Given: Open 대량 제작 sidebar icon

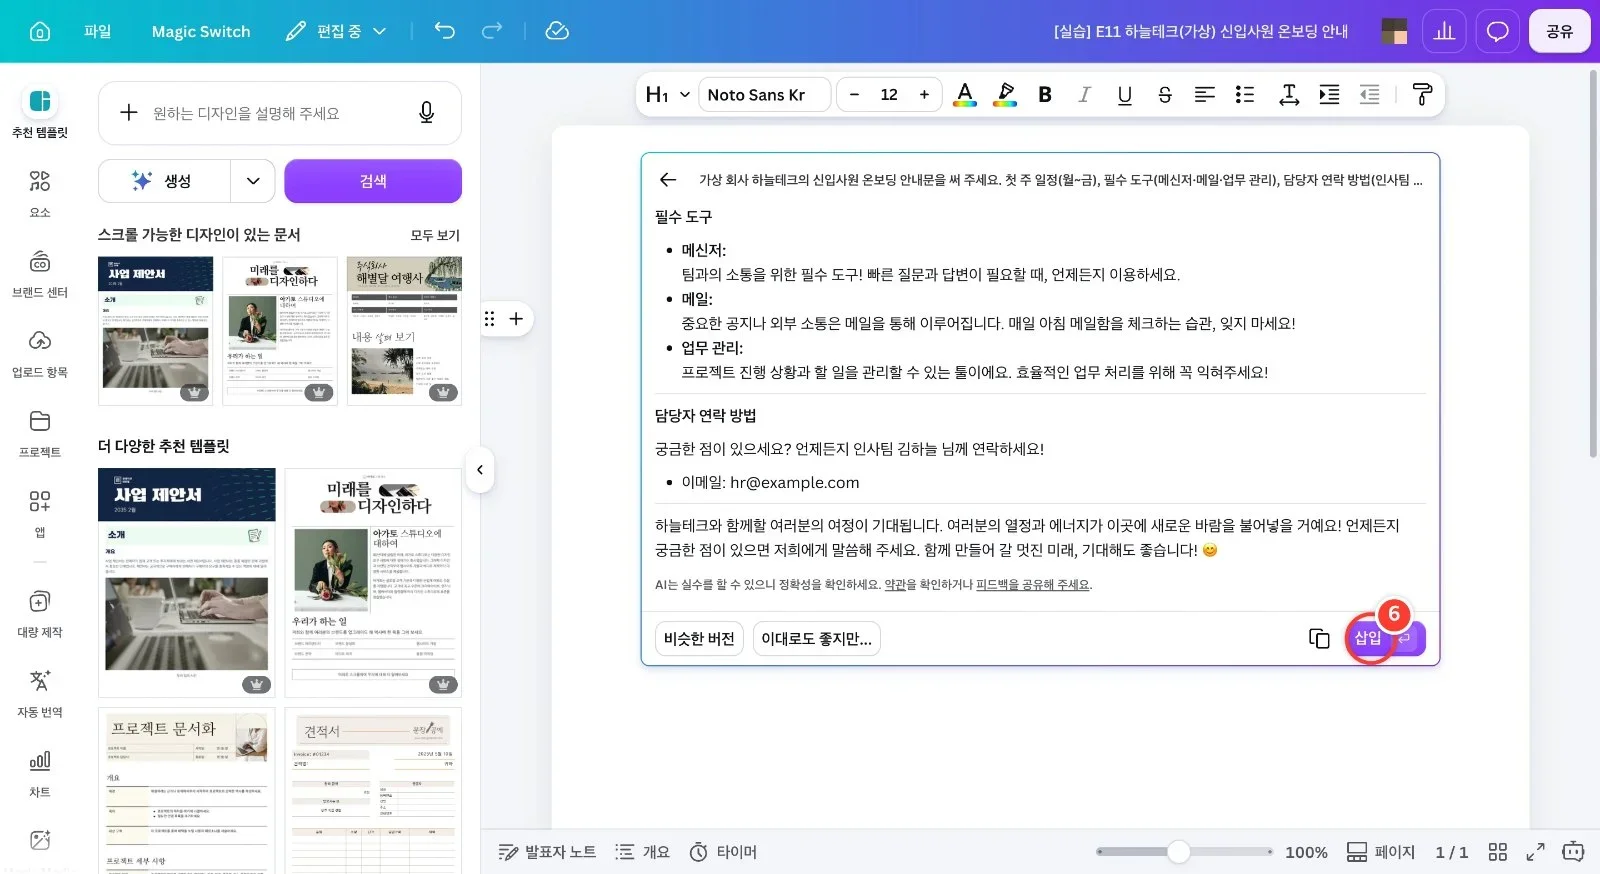Looking at the screenshot, I should pyautogui.click(x=40, y=613).
